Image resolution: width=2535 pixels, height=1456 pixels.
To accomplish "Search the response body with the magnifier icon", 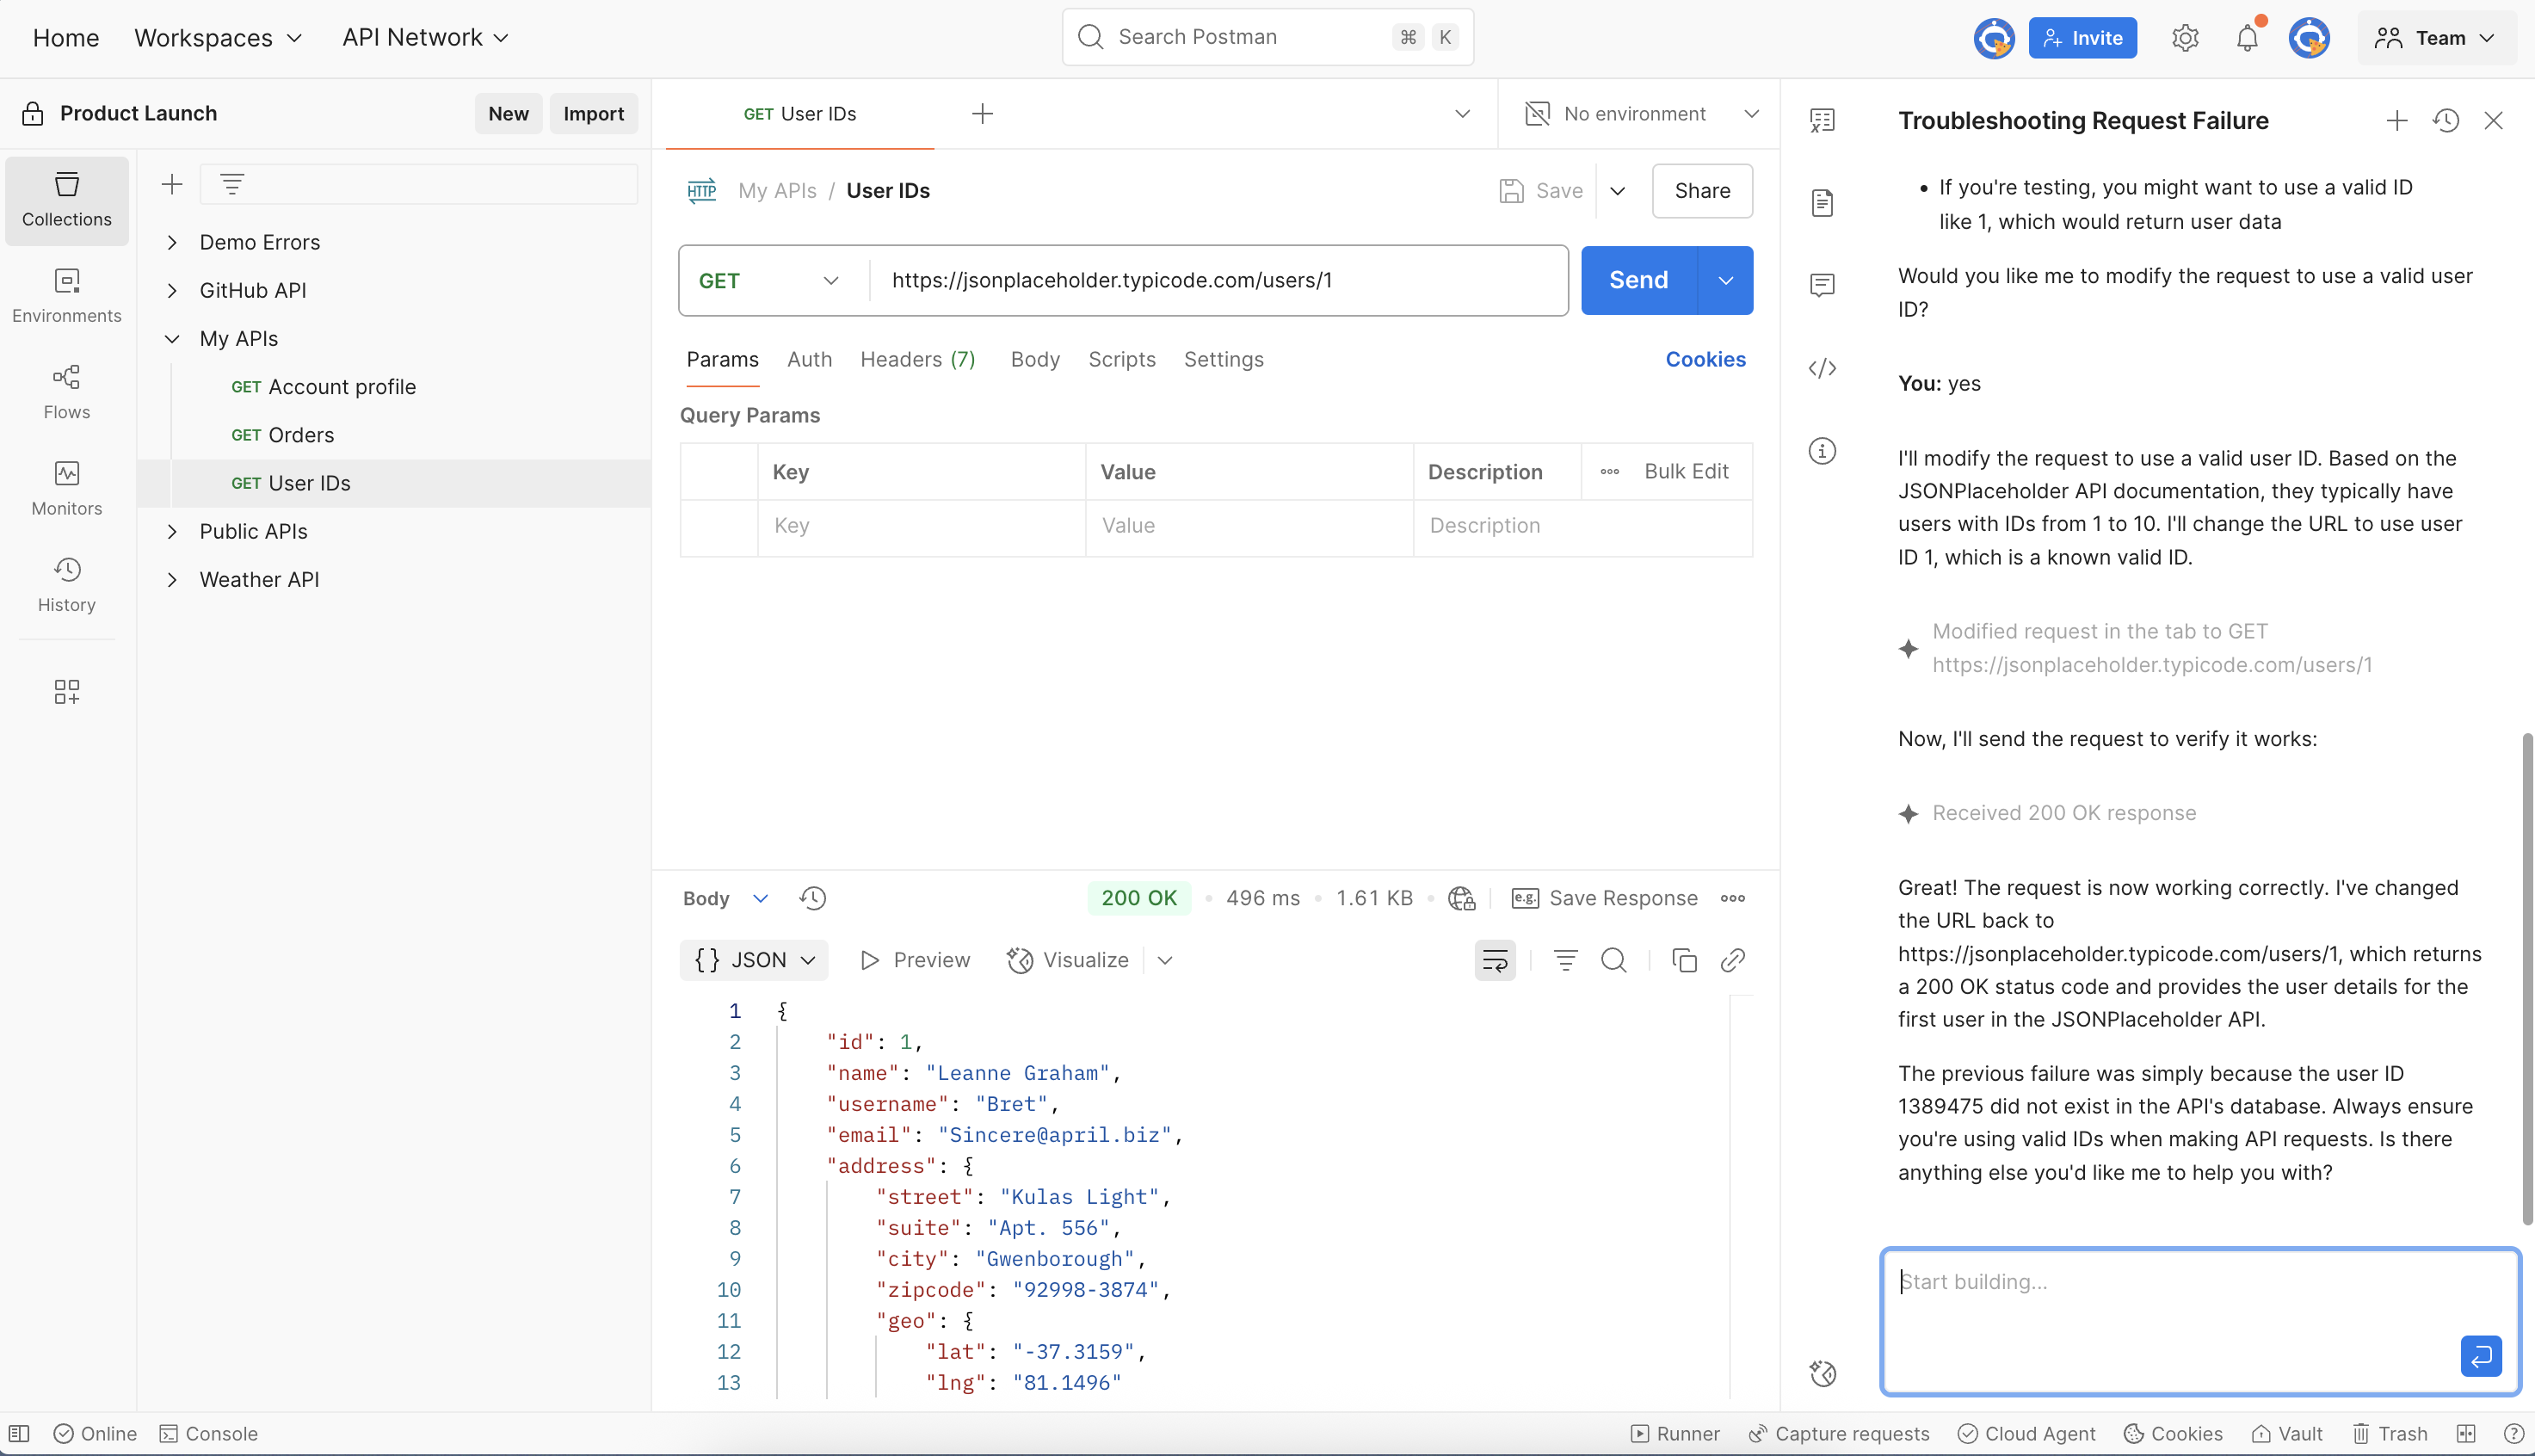I will click(1613, 960).
